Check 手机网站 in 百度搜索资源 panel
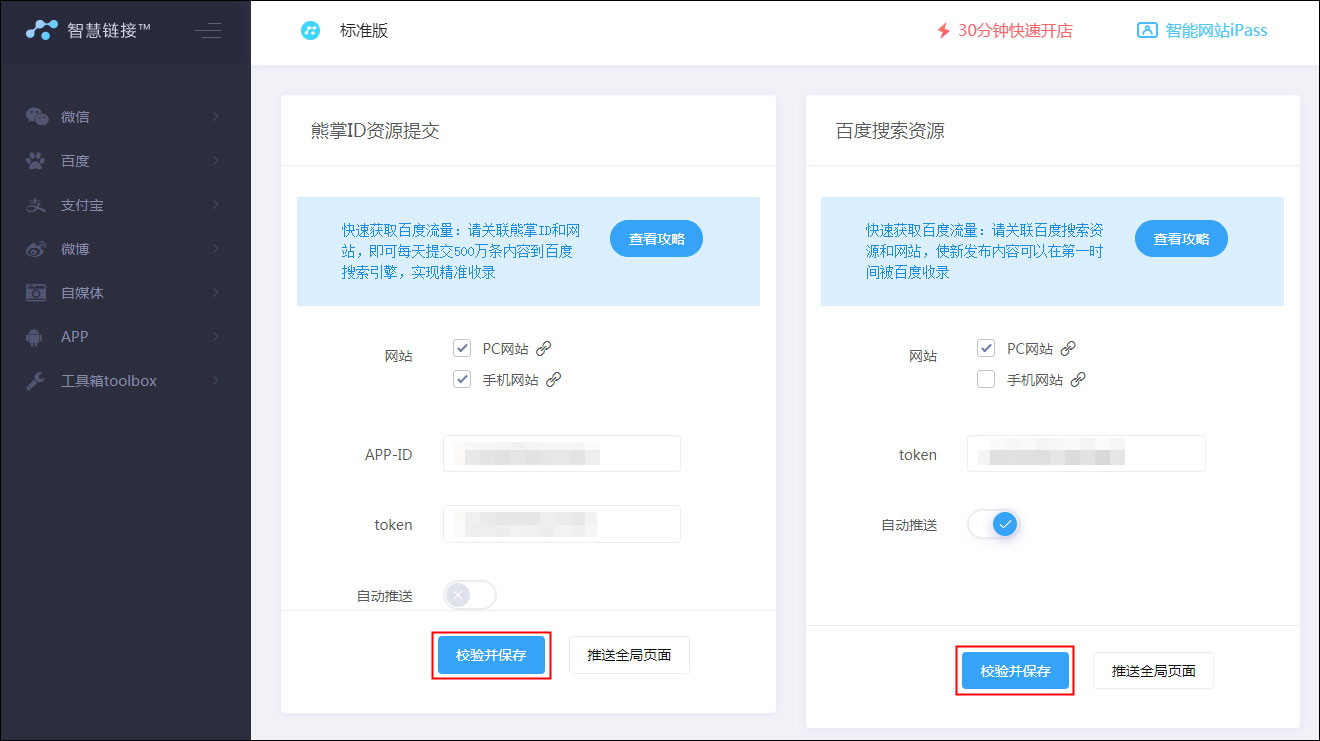The height and width of the screenshot is (741, 1320). [986, 379]
